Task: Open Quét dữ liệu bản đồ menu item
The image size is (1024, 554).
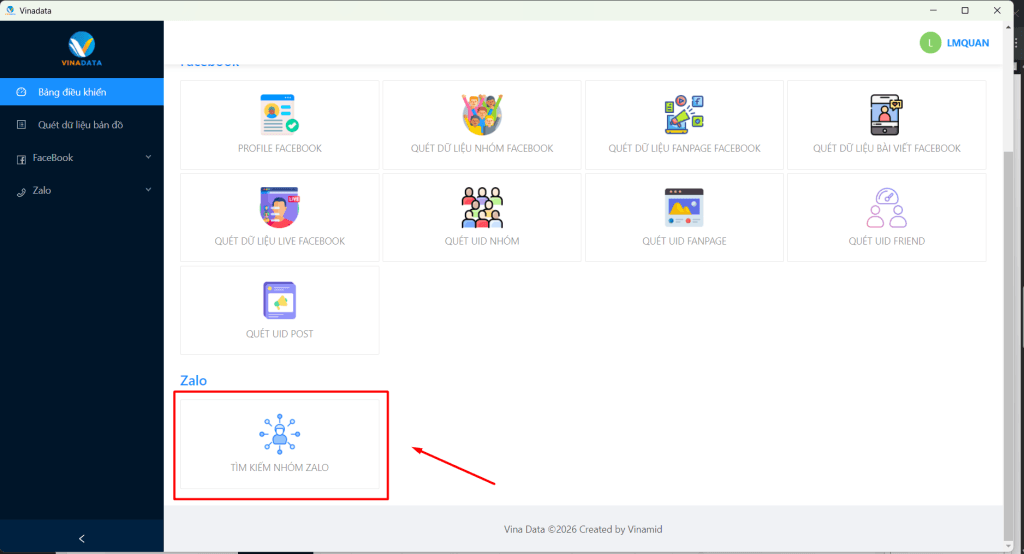Action: [79, 125]
